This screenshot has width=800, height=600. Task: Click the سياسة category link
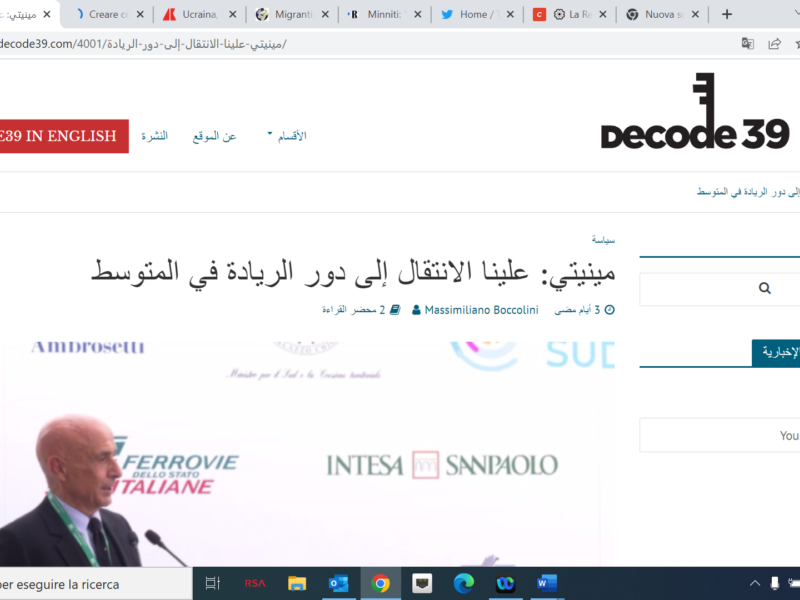point(603,239)
